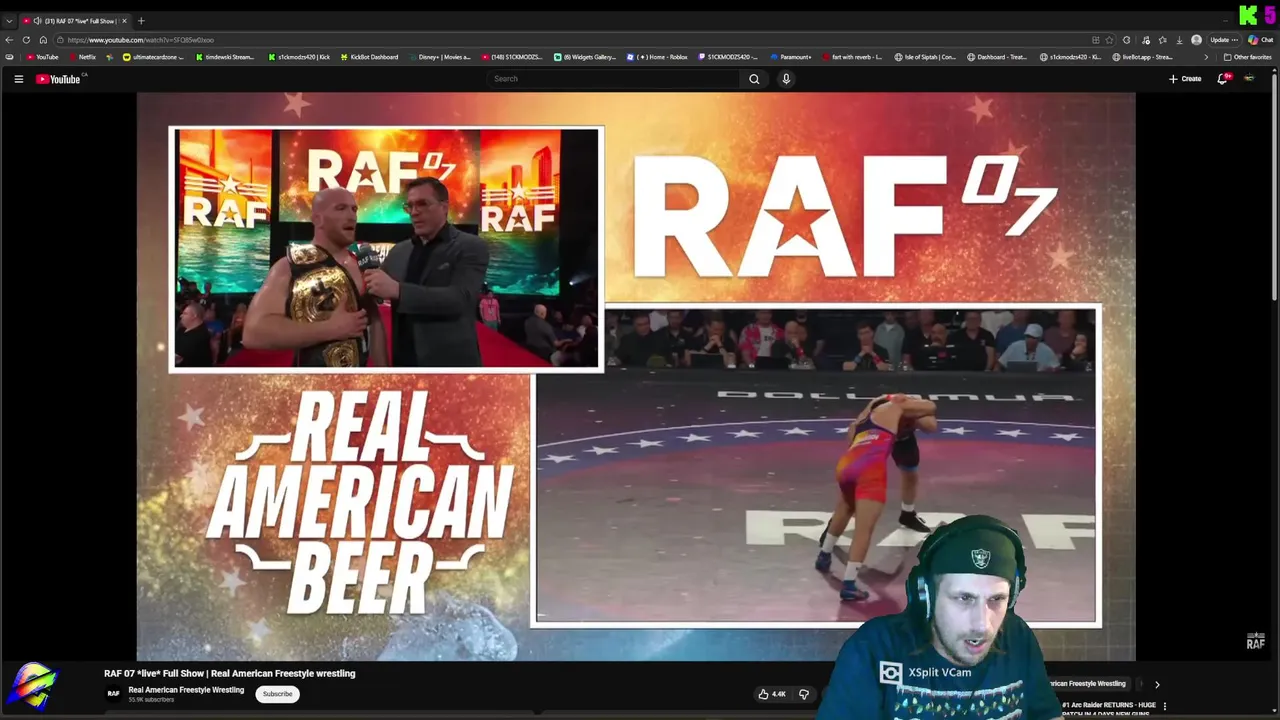
Task: Bookmark this page with star icon
Action: [1109, 40]
